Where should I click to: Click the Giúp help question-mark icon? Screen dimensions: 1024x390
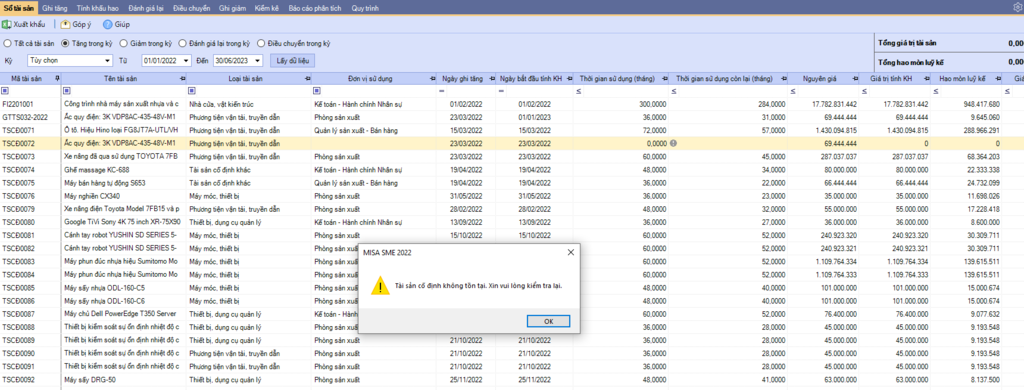click(107, 25)
